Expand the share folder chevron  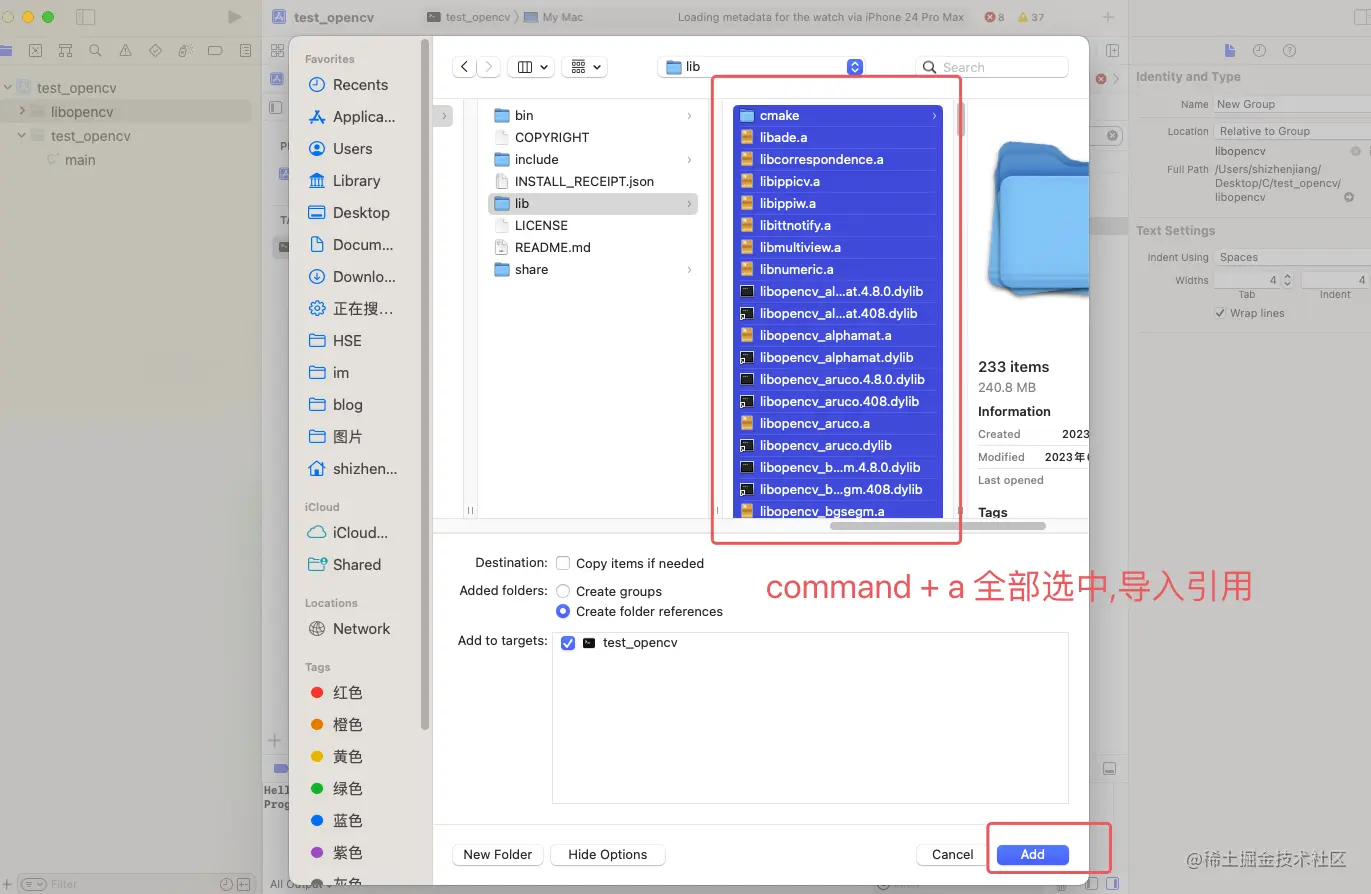(x=689, y=270)
